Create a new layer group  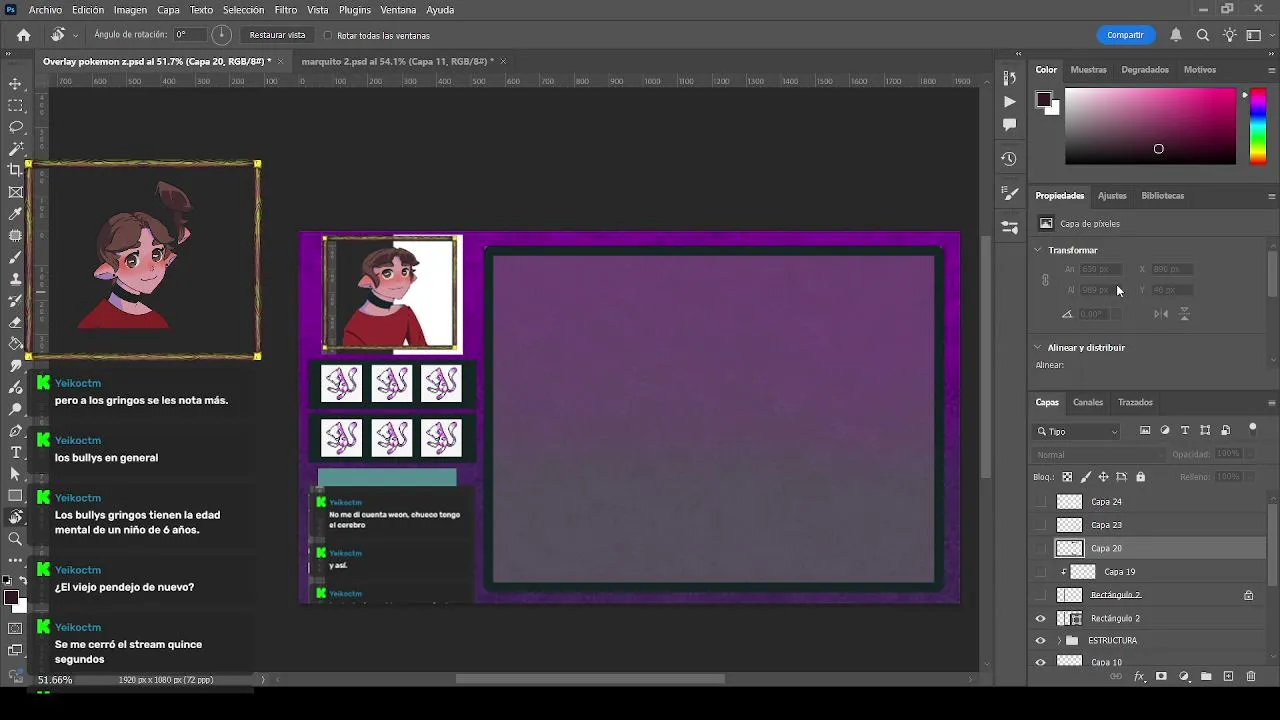tap(1206, 677)
